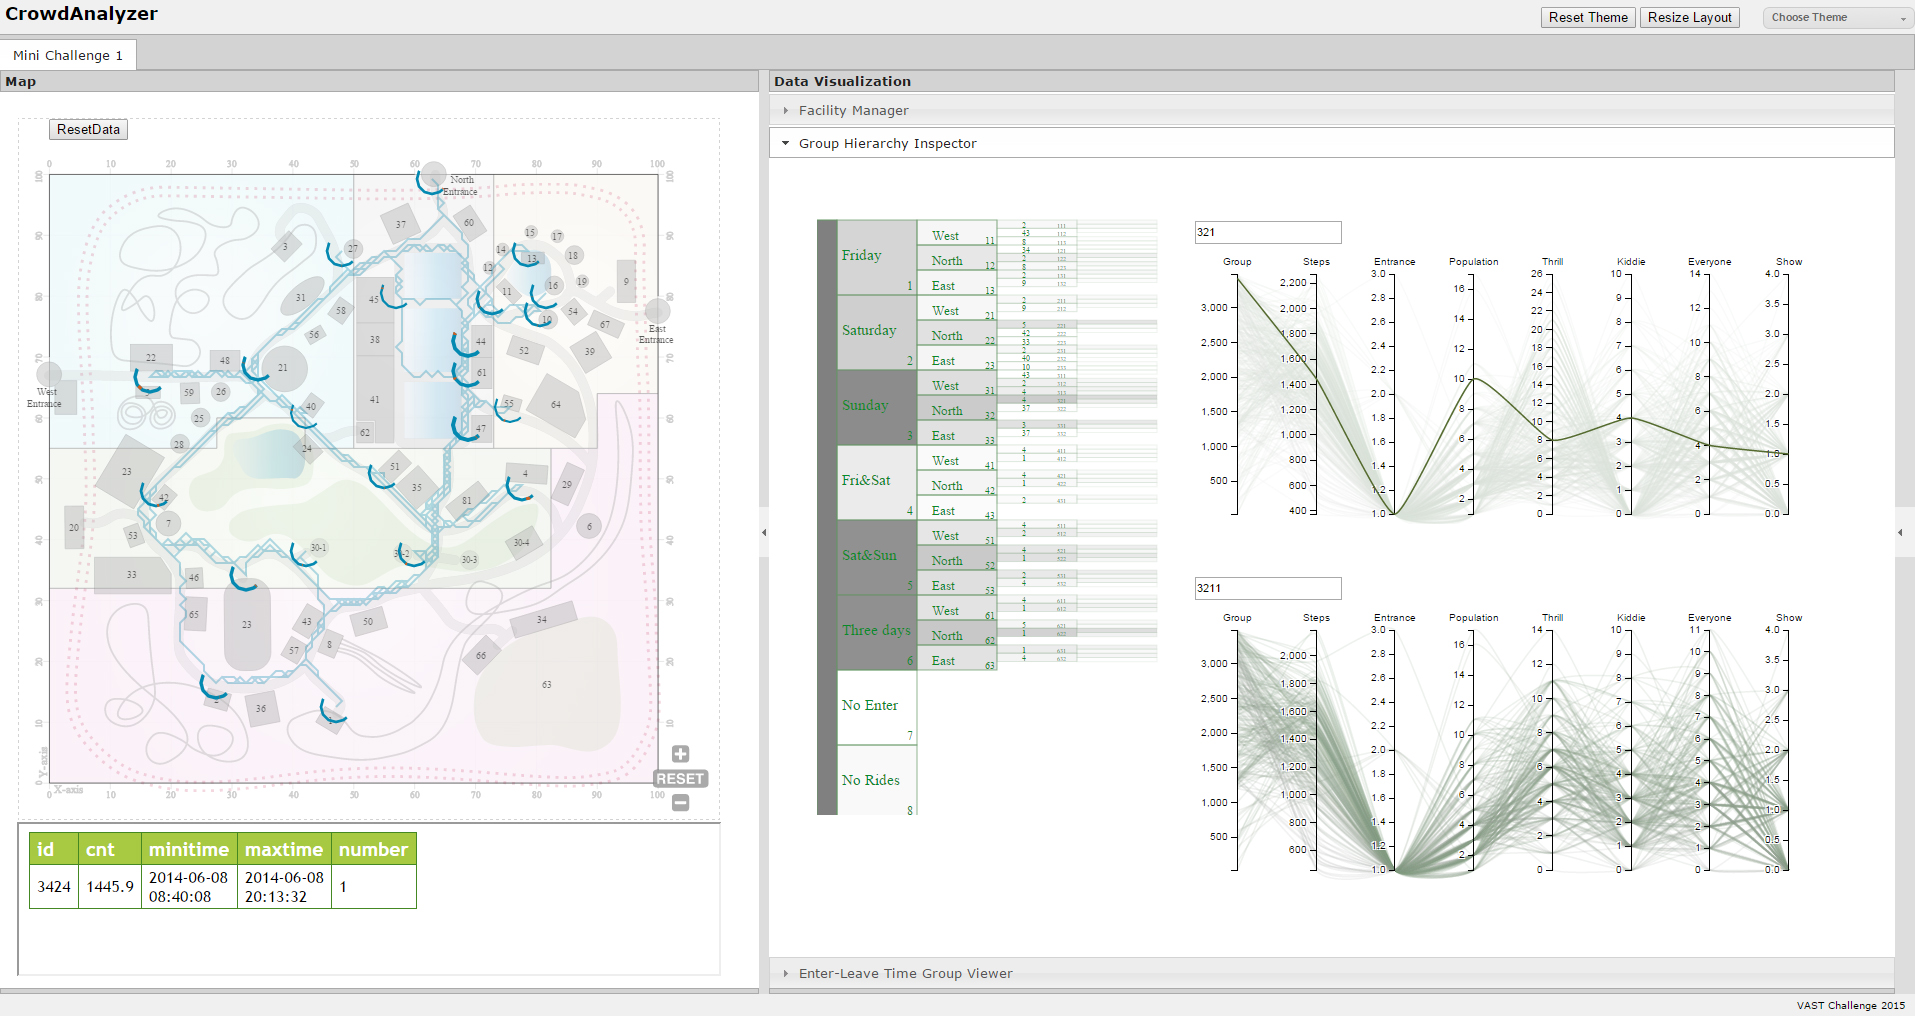Collapse the Group Hierarchy Inspector section

pos(1332,143)
